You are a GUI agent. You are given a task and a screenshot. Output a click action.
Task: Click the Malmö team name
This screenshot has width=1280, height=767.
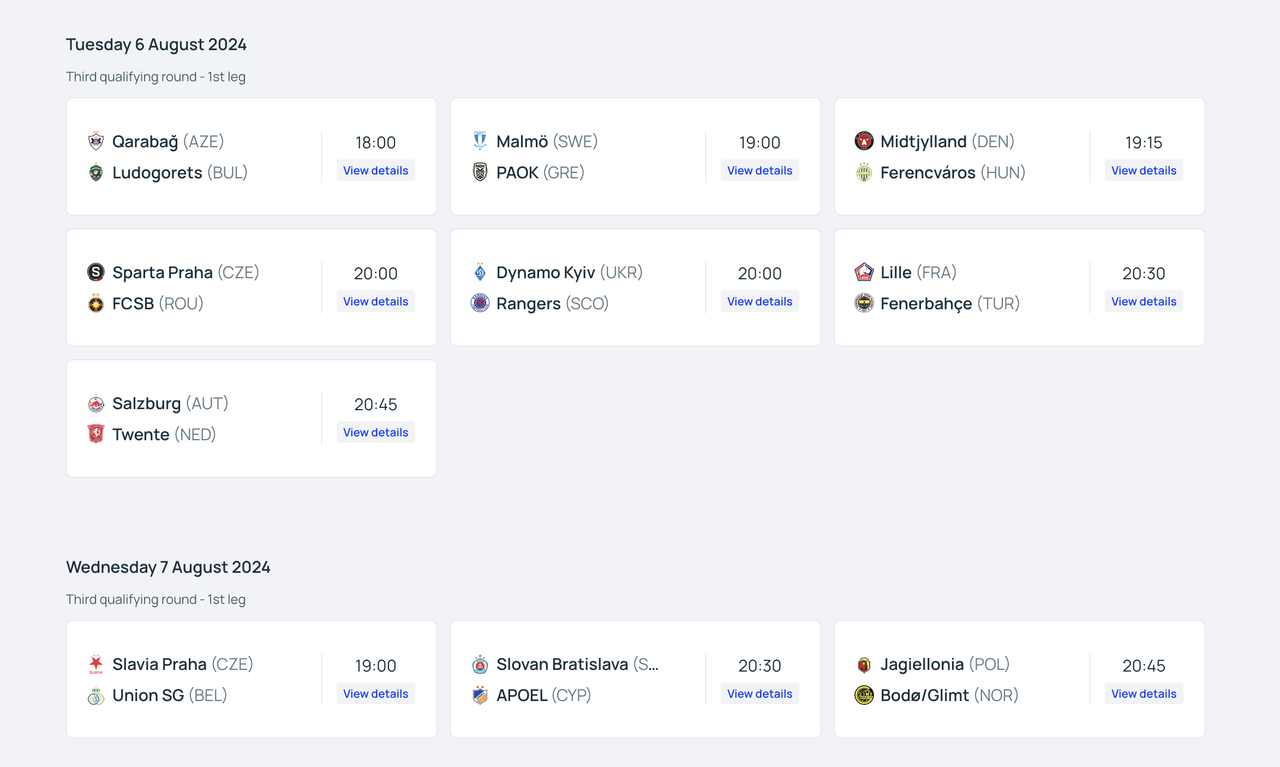522,142
